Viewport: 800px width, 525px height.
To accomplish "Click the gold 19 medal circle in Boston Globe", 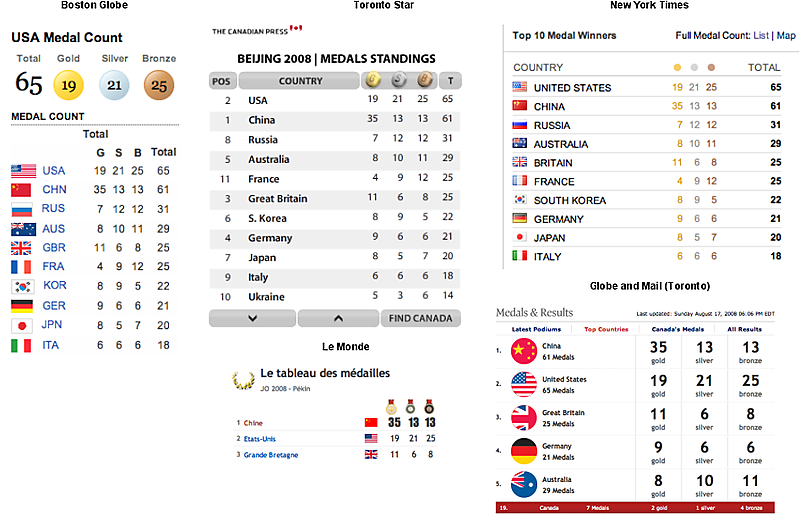I will [x=69, y=85].
